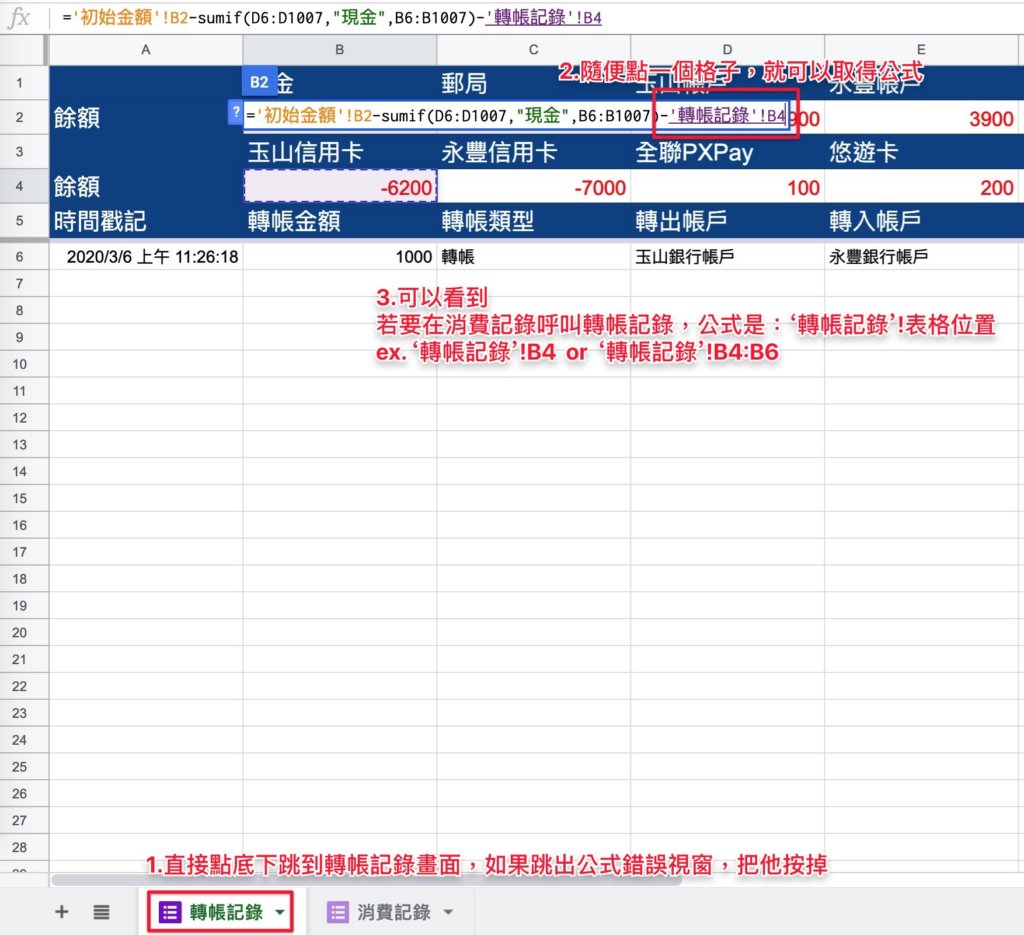Open the 消費記錄 tab dropdown arrow

pos(448,911)
